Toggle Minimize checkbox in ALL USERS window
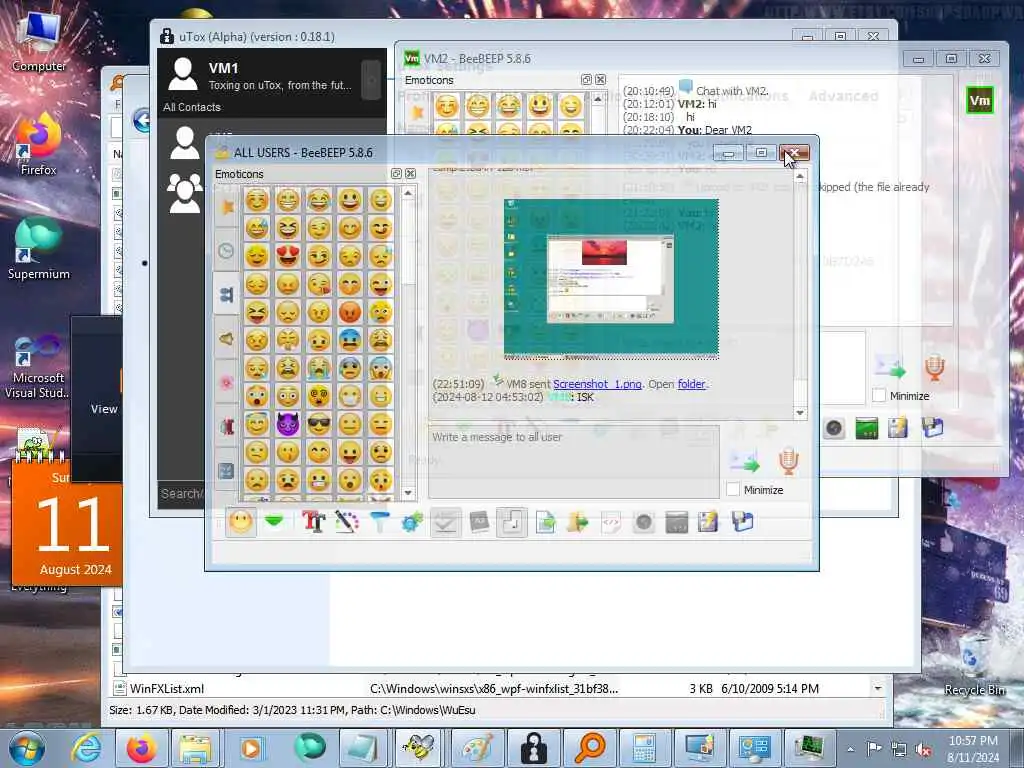The image size is (1024, 768). click(733, 489)
